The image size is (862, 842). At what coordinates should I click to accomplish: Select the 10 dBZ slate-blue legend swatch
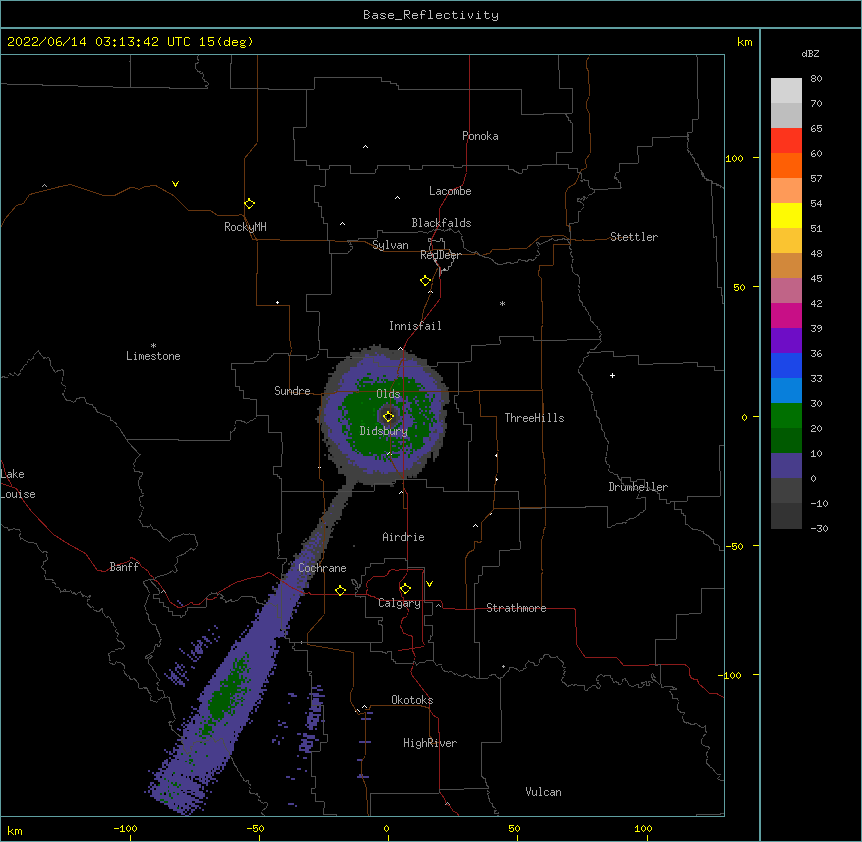click(x=786, y=466)
